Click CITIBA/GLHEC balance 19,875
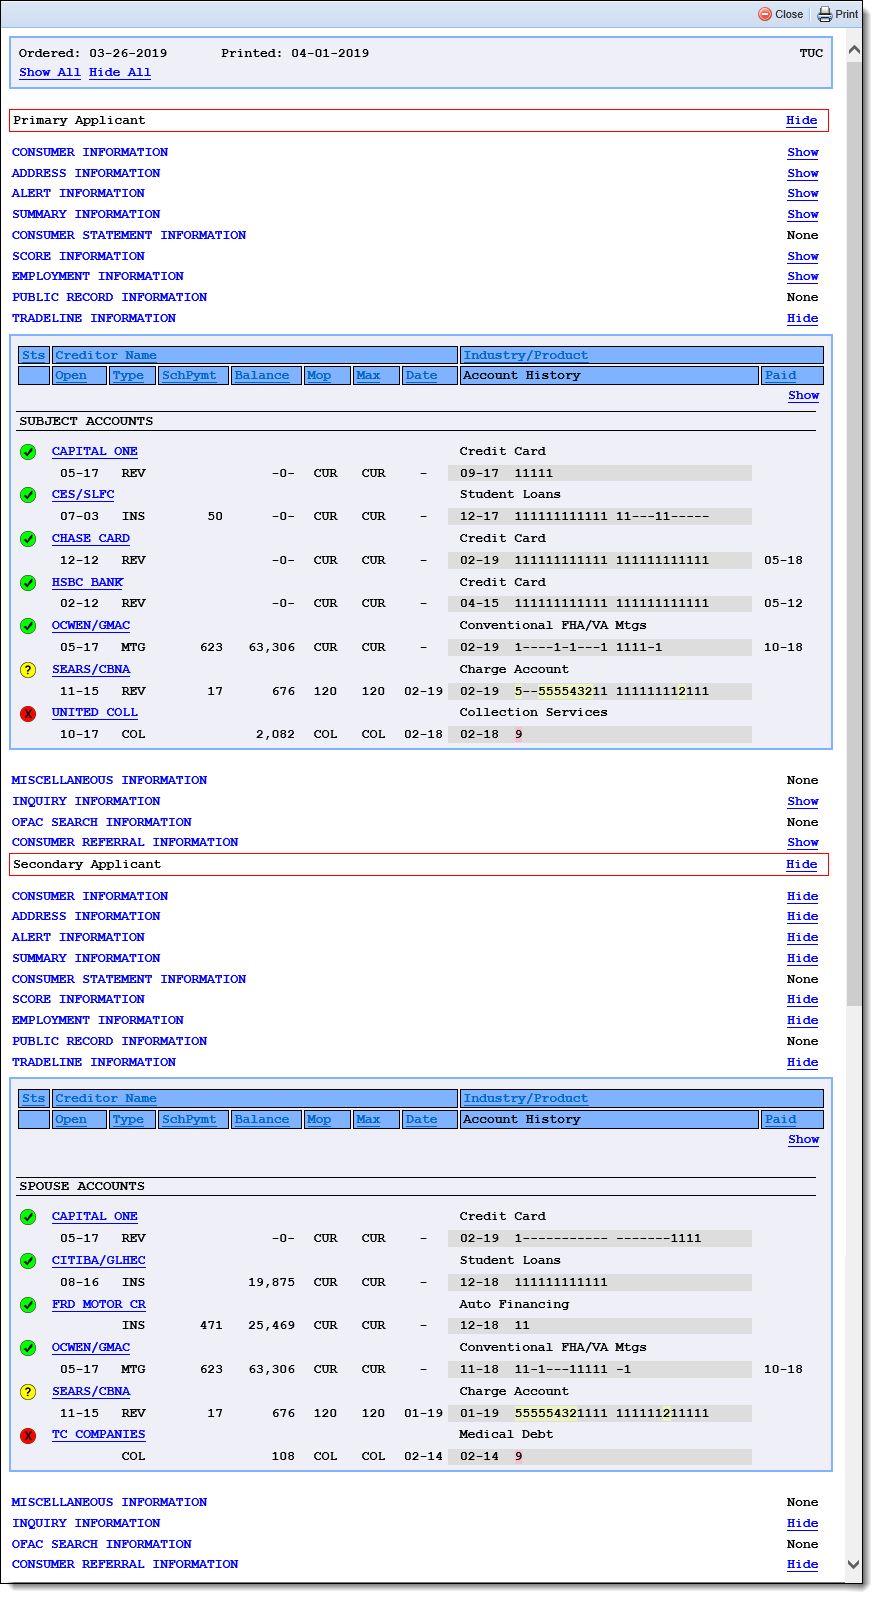 click(272, 1282)
